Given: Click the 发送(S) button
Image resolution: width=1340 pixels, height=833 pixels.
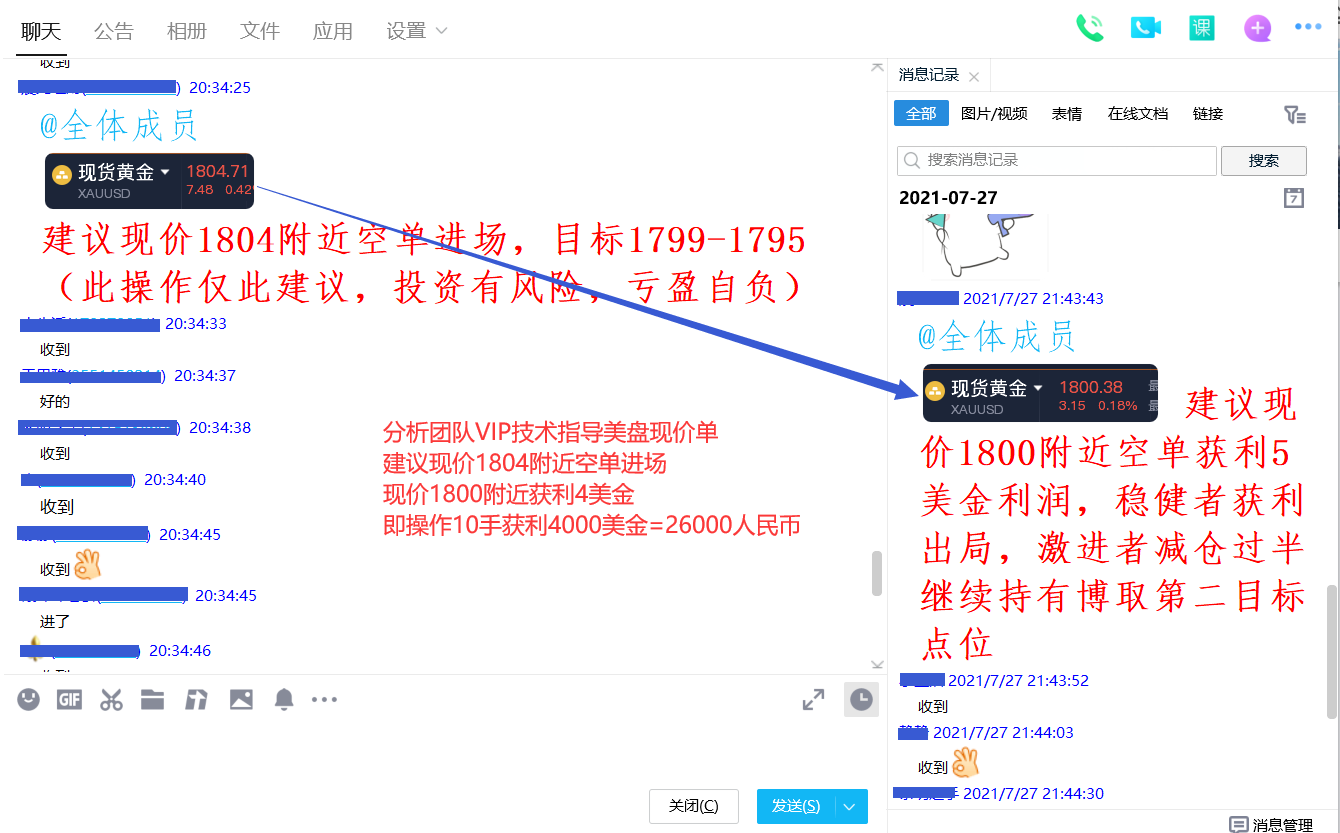Looking at the screenshot, I should 796,806.
